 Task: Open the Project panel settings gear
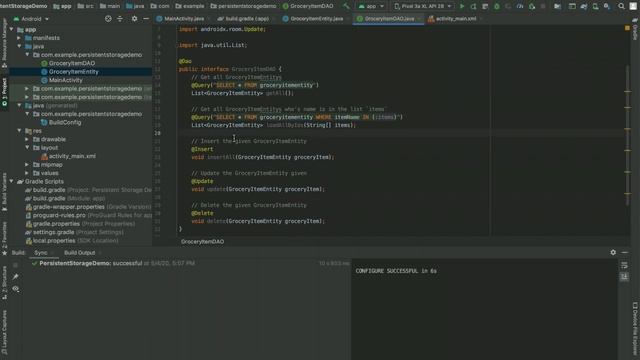134,19
